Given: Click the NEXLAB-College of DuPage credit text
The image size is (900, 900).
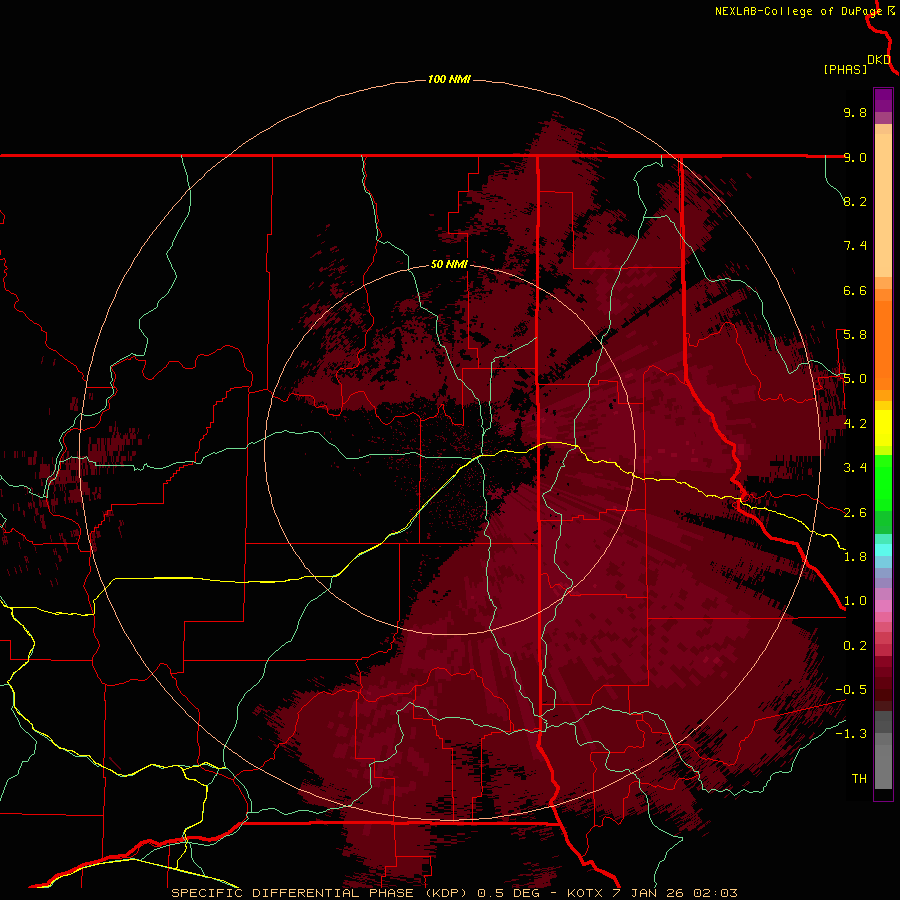Looking at the screenshot, I should click(x=800, y=11).
